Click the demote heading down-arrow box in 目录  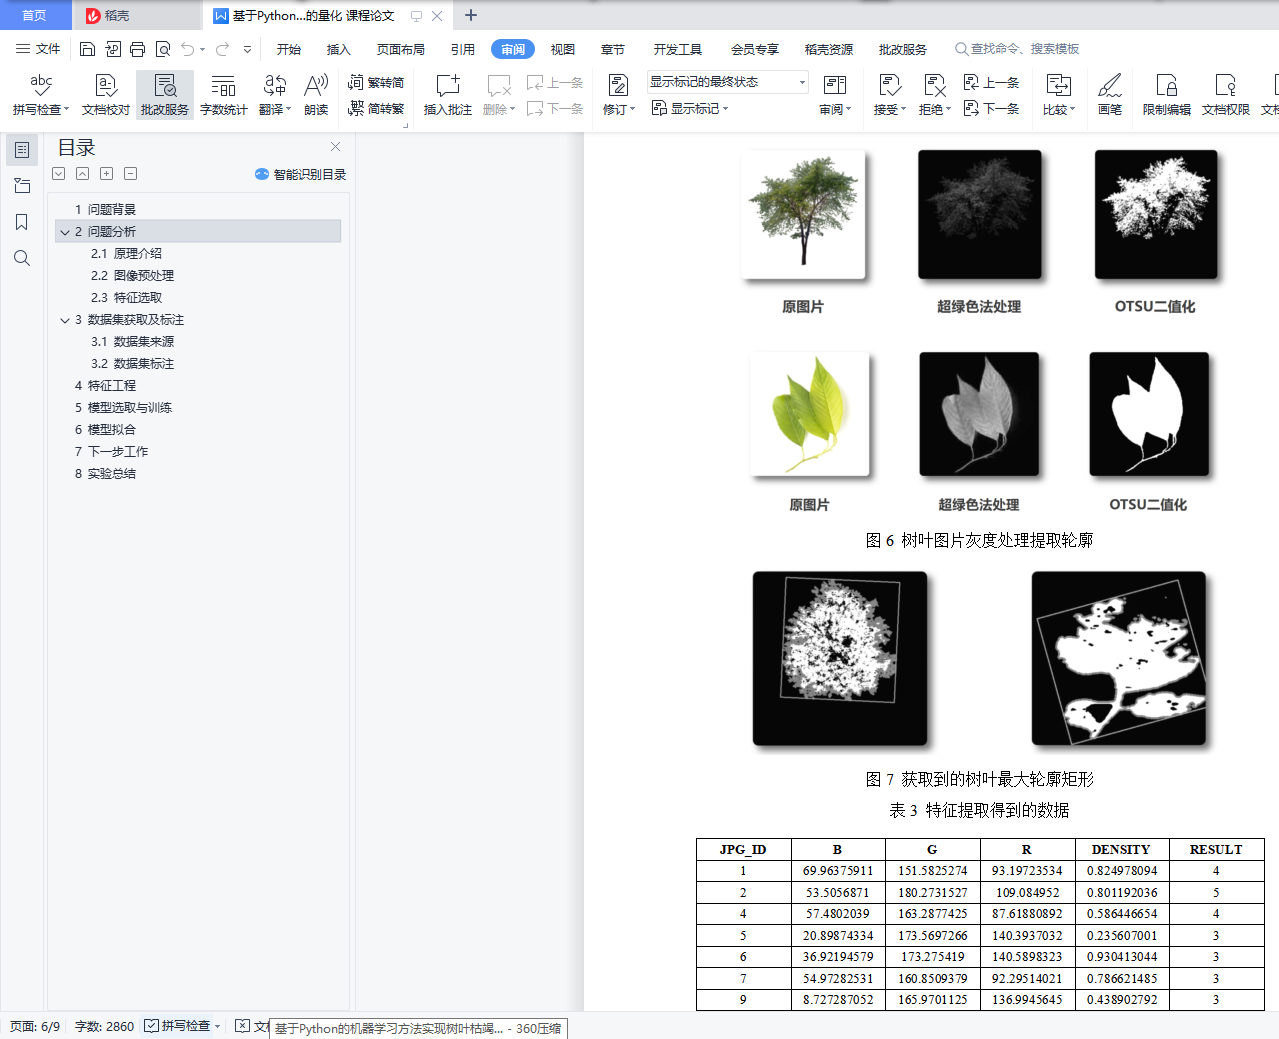59,173
